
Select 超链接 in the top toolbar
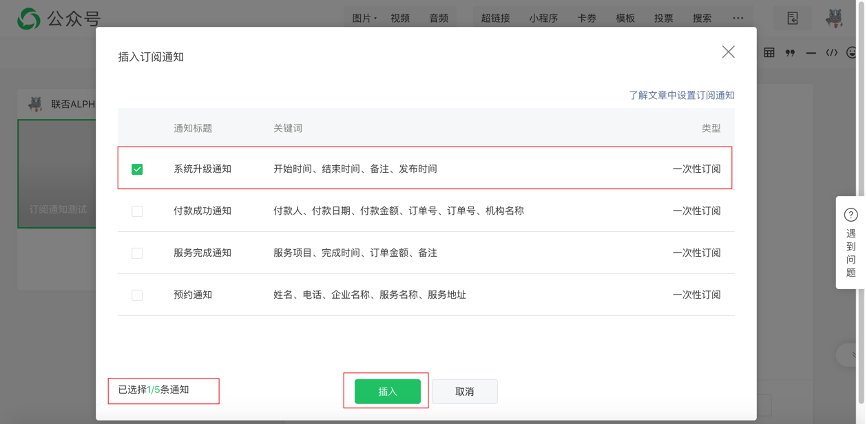coord(494,18)
